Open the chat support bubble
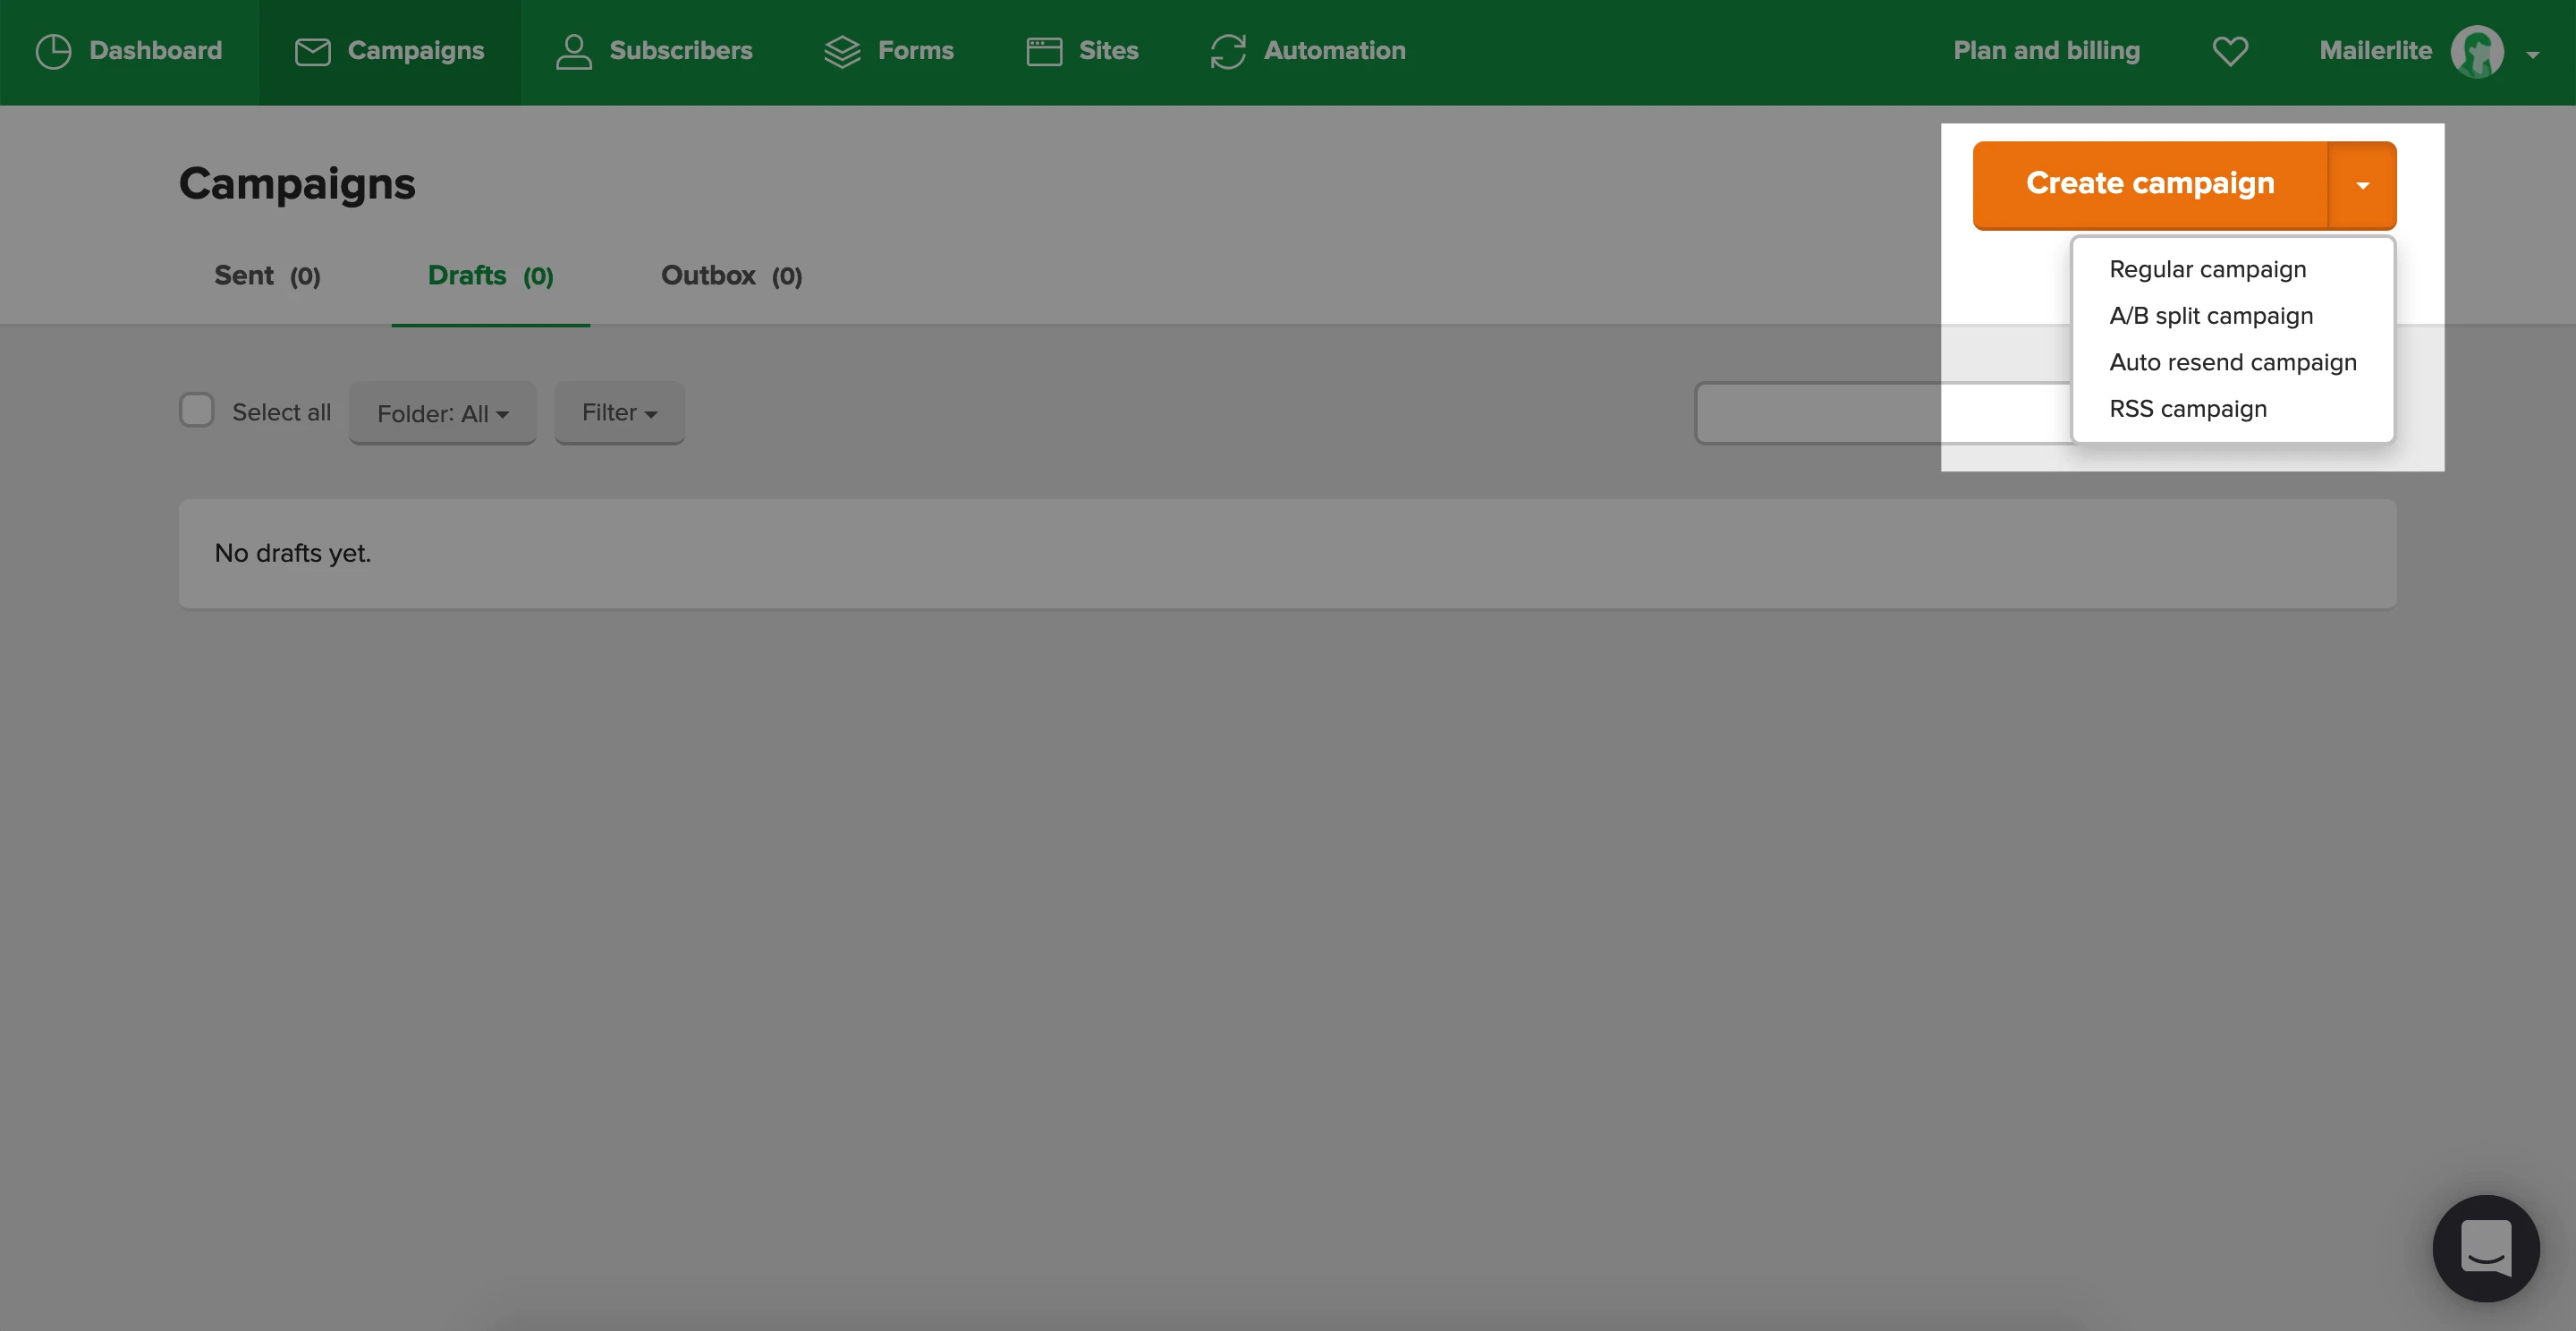The image size is (2576, 1331). tap(2485, 1247)
